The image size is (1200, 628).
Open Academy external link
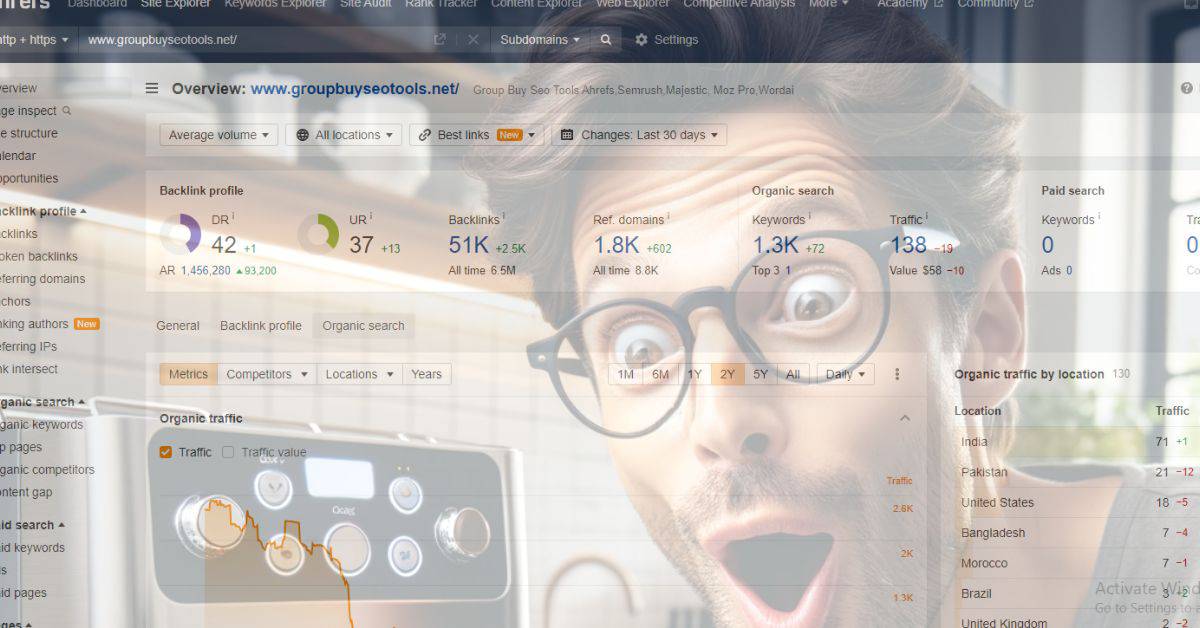tap(909, 4)
